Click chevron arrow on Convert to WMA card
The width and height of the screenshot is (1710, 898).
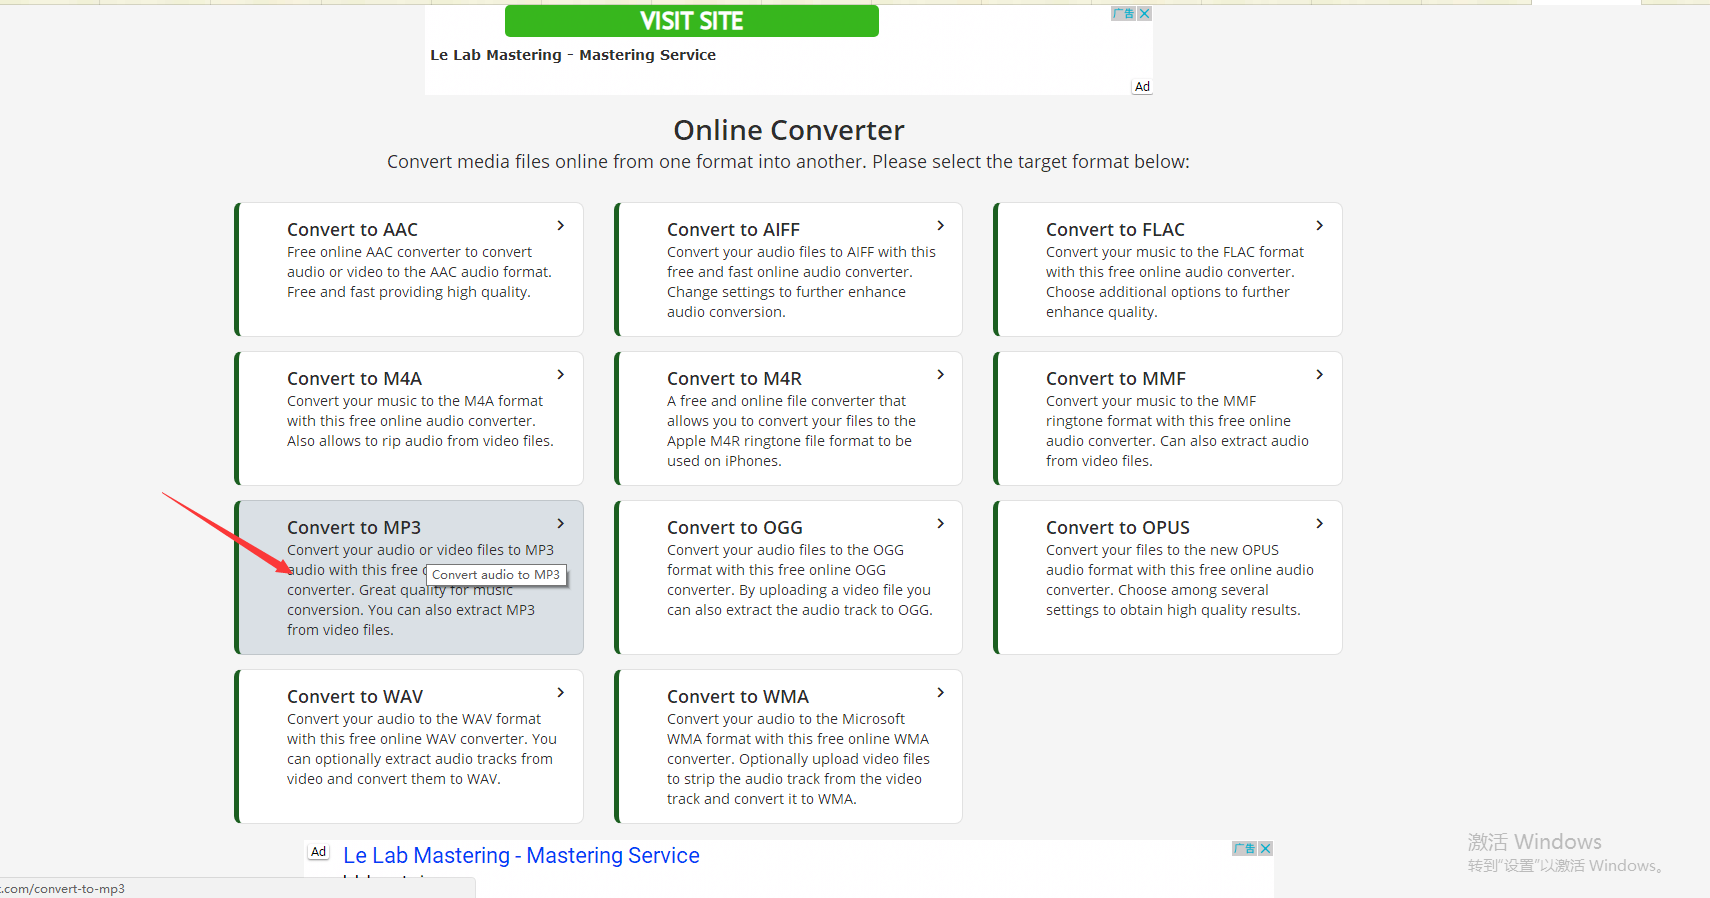[941, 693]
